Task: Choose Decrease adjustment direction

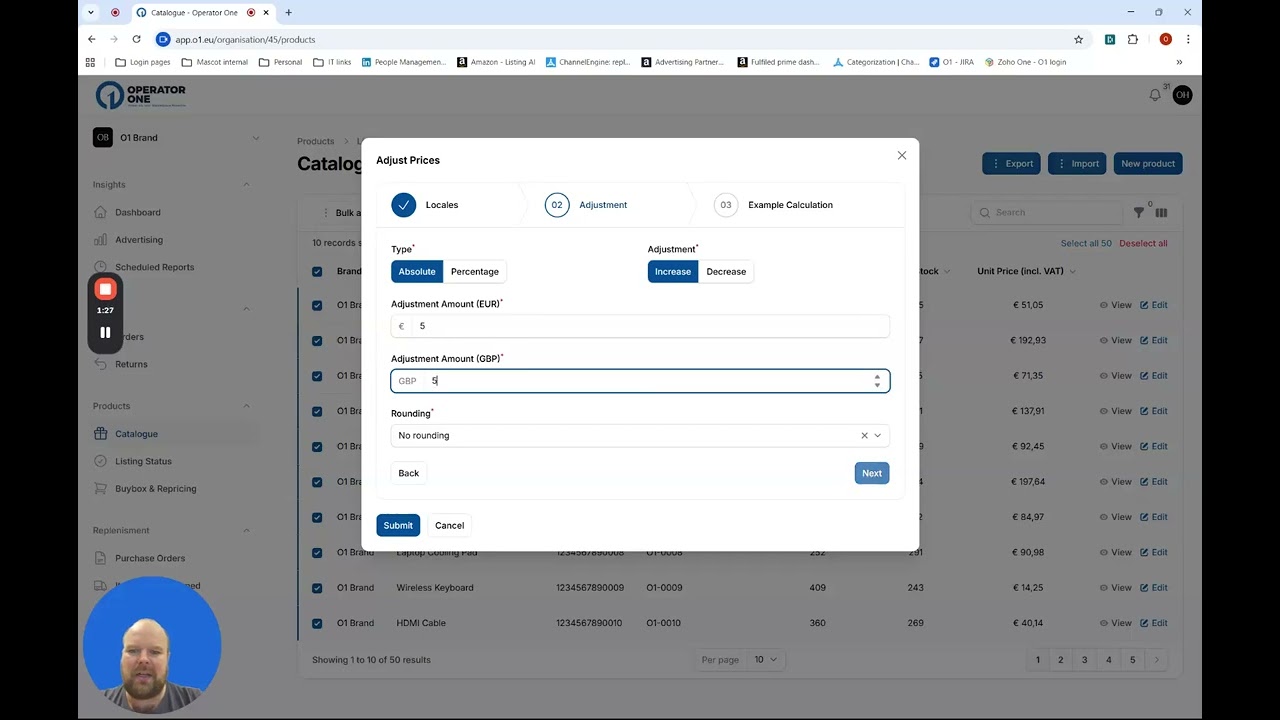Action: coord(726,272)
